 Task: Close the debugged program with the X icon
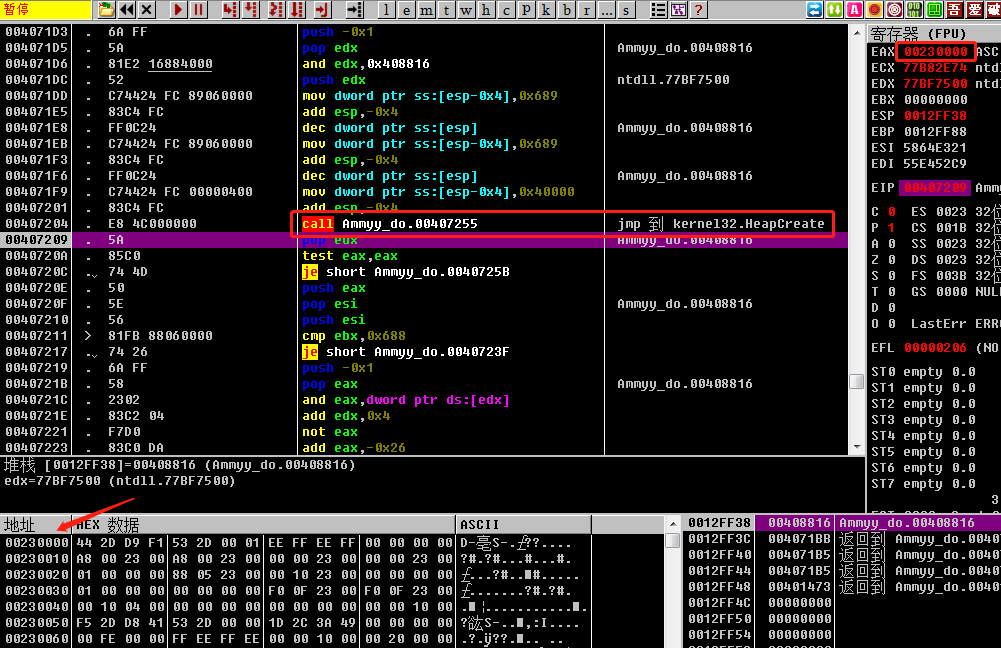click(x=147, y=10)
